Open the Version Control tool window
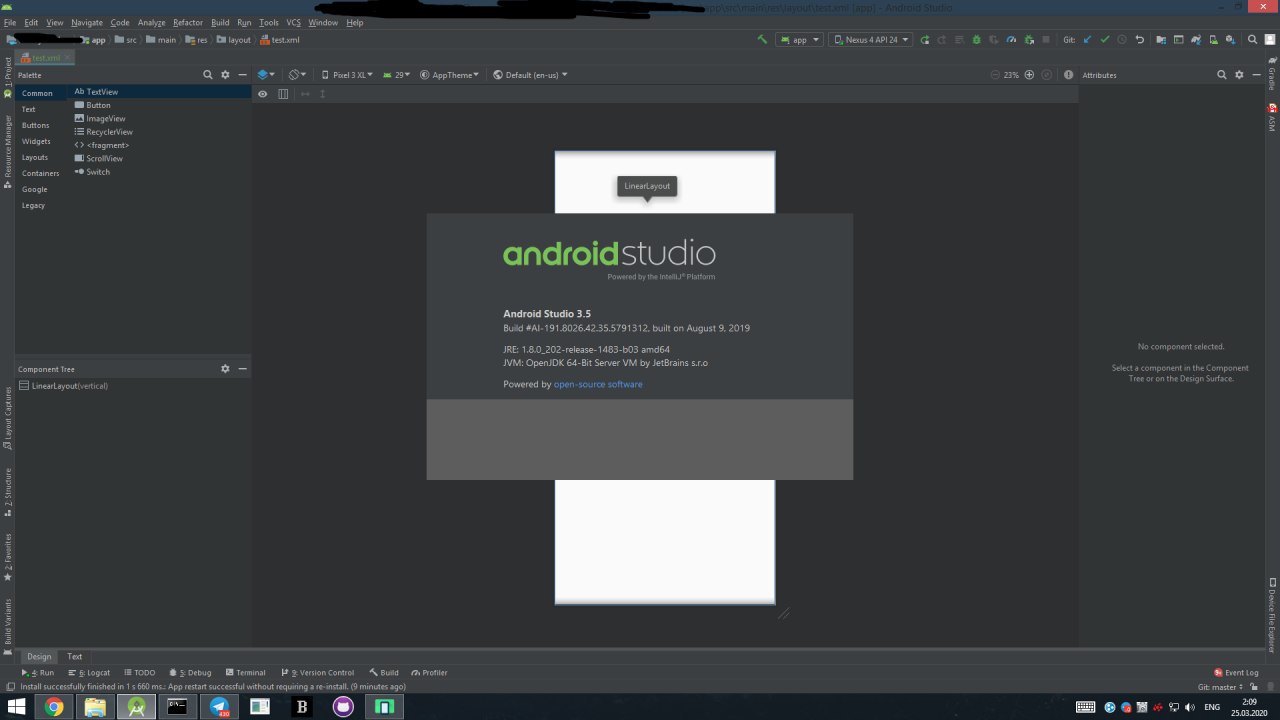The image size is (1280, 720). coord(317,673)
